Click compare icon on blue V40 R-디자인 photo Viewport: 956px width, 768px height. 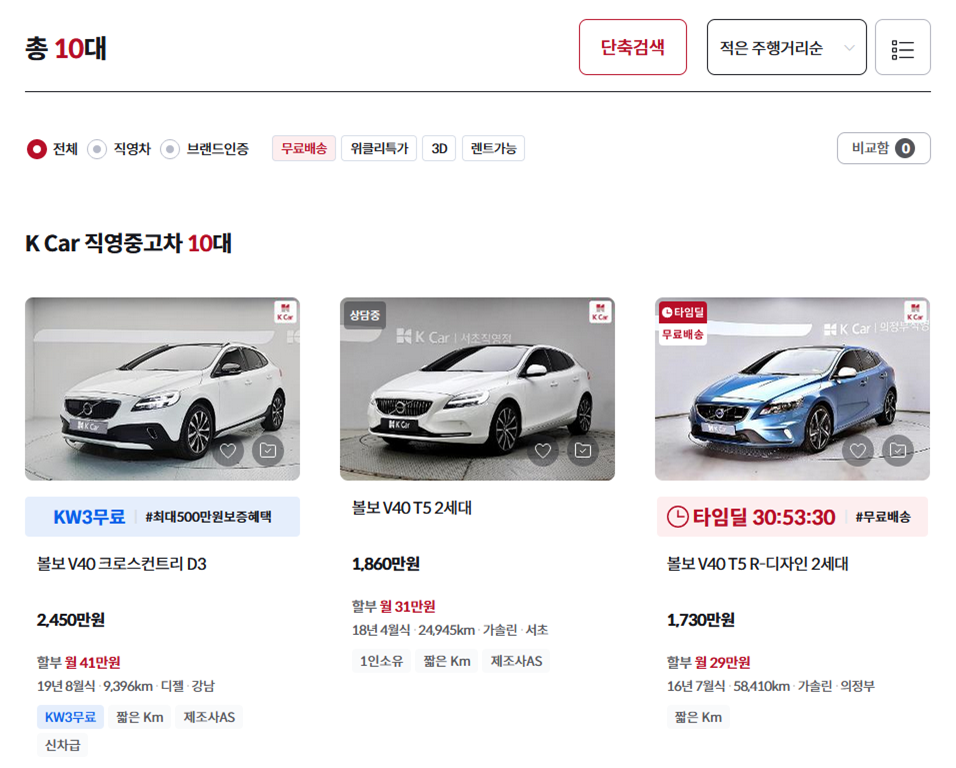[898, 450]
